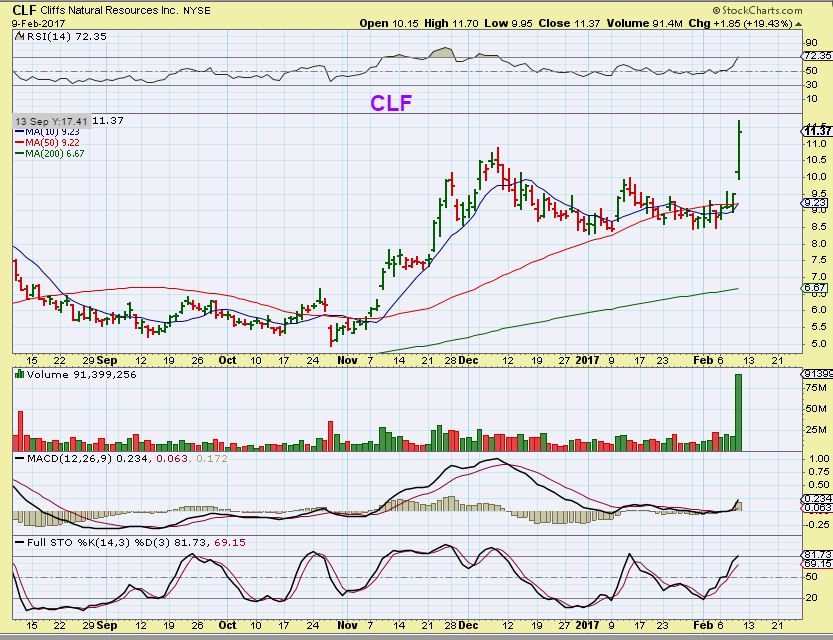This screenshot has width=833, height=640.
Task: Click the RSI(14) 72.35 indicator label
Action: 66,37
